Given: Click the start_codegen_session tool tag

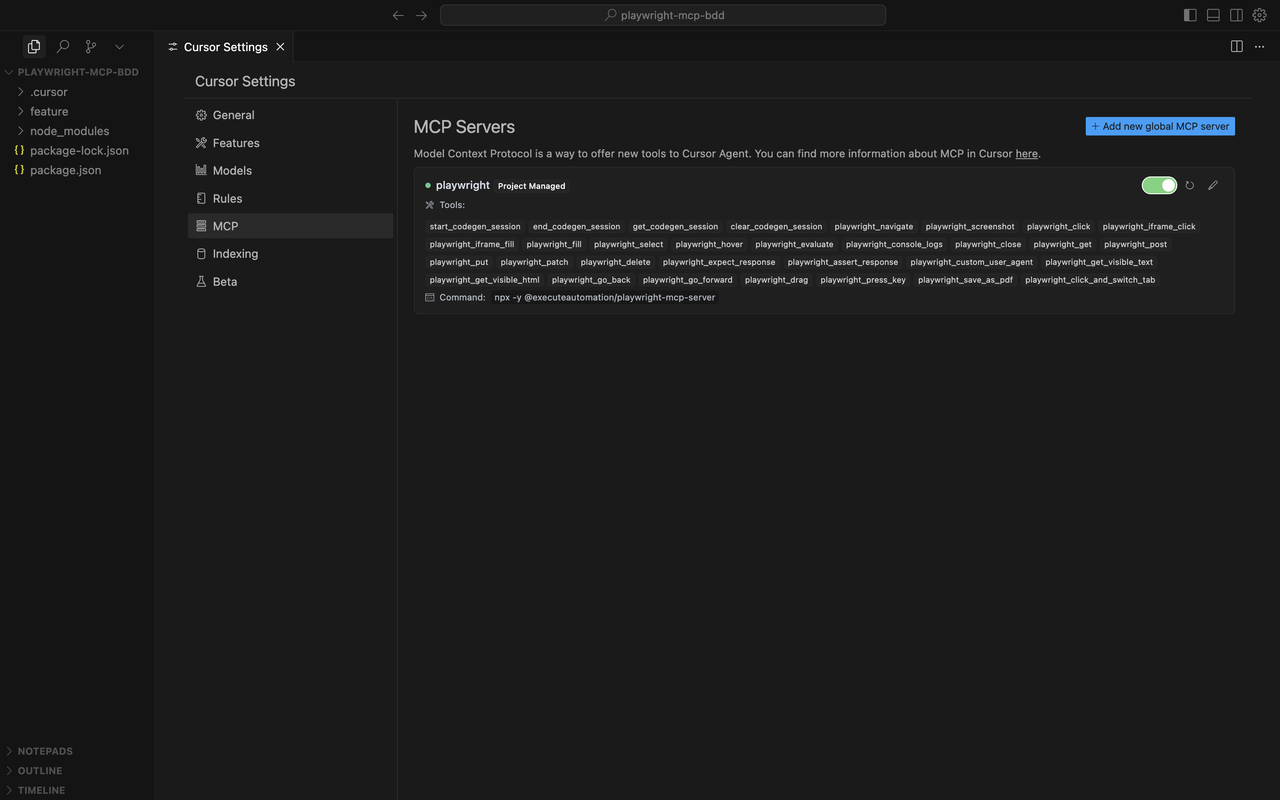Looking at the screenshot, I should tap(475, 227).
